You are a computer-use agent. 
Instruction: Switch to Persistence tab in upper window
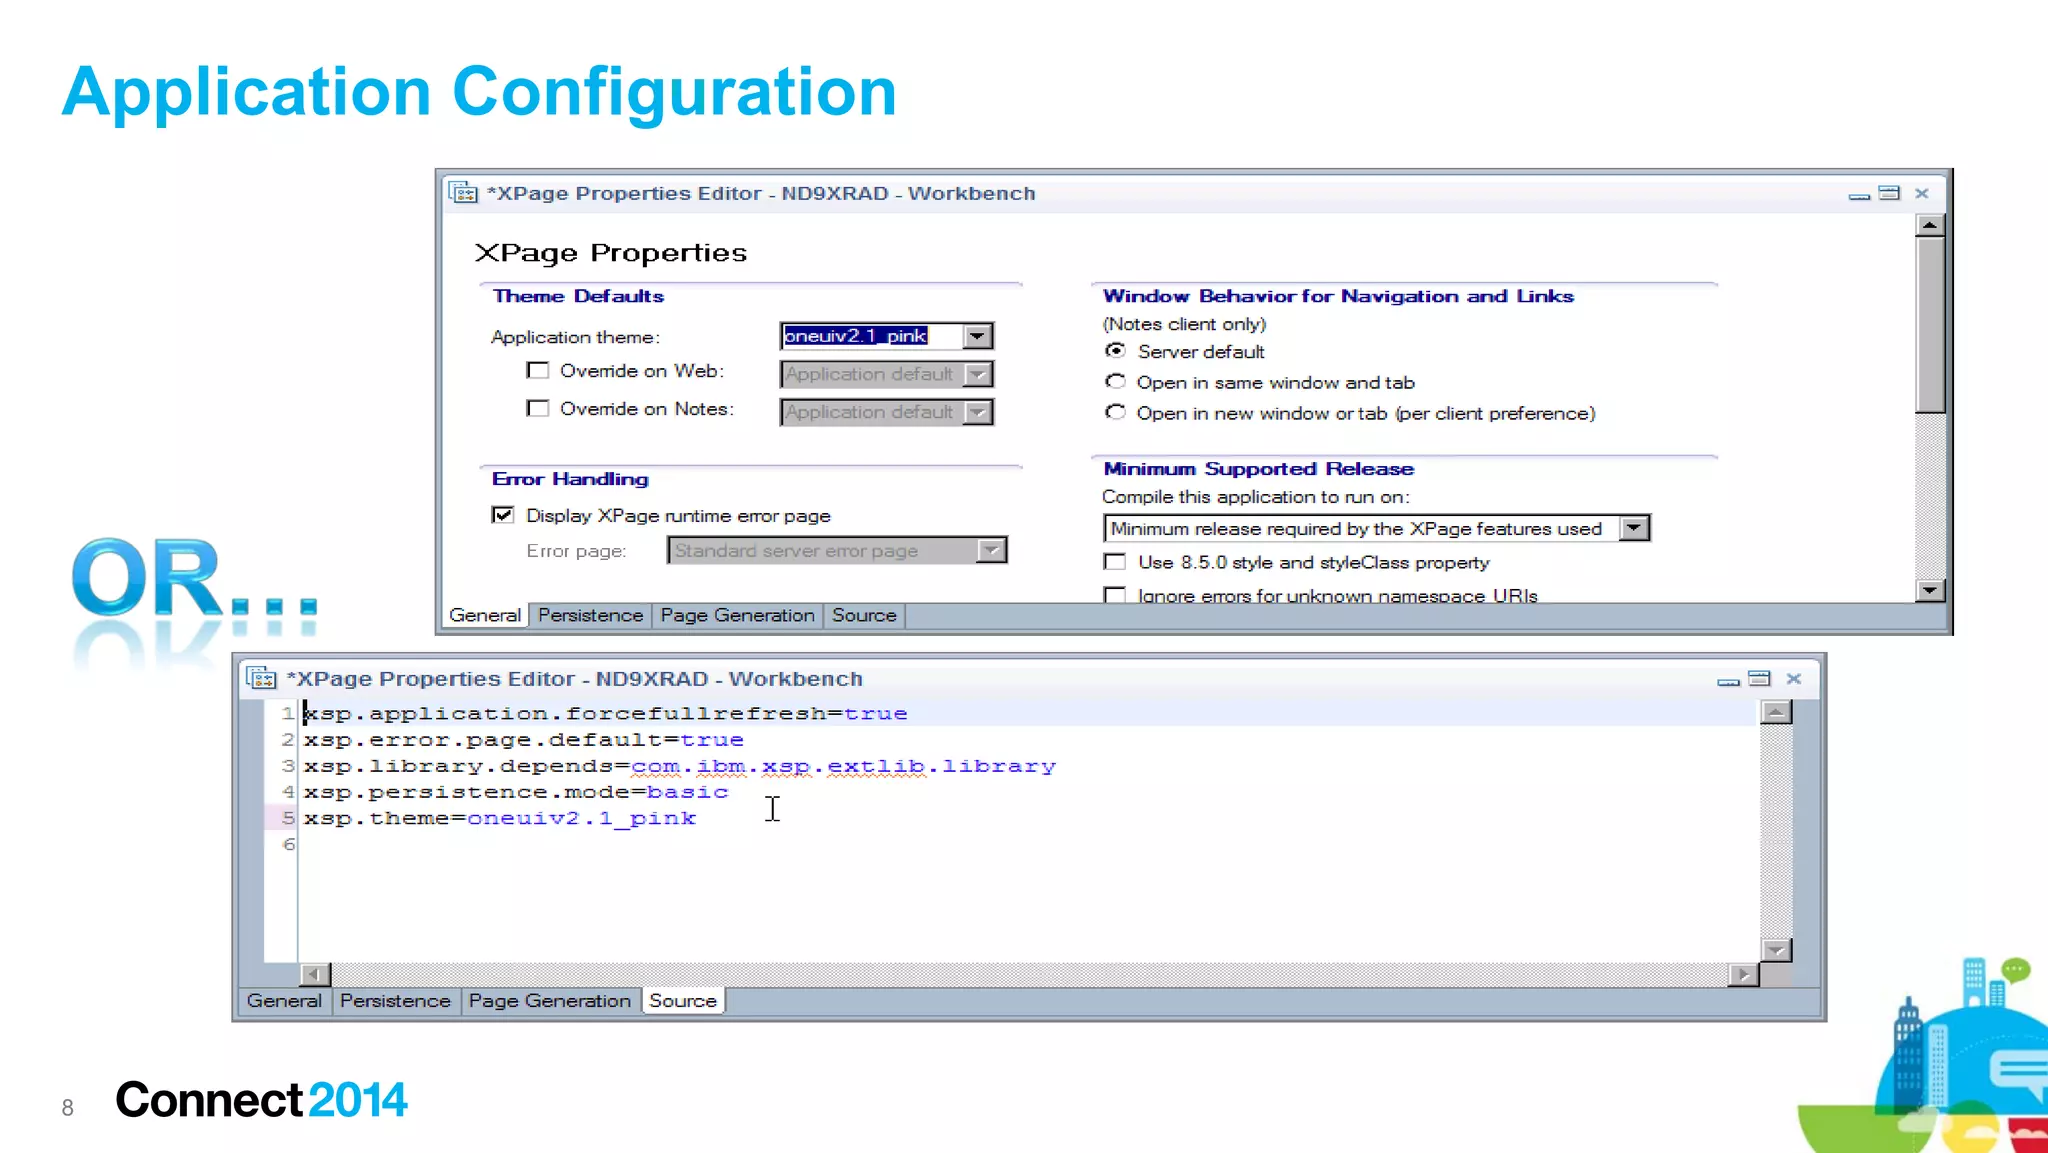590,615
